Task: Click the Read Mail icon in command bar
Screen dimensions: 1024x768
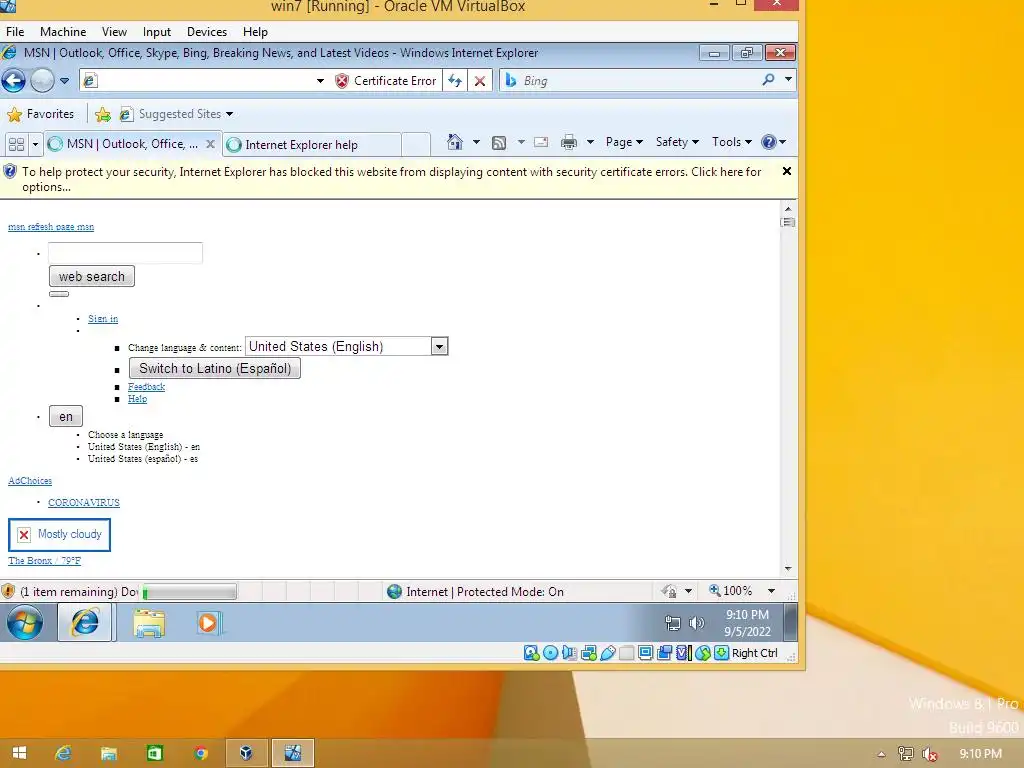Action: click(541, 142)
